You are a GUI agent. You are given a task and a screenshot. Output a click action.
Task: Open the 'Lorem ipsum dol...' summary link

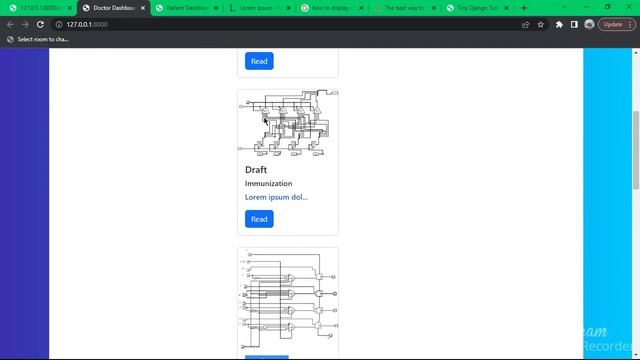click(x=276, y=197)
